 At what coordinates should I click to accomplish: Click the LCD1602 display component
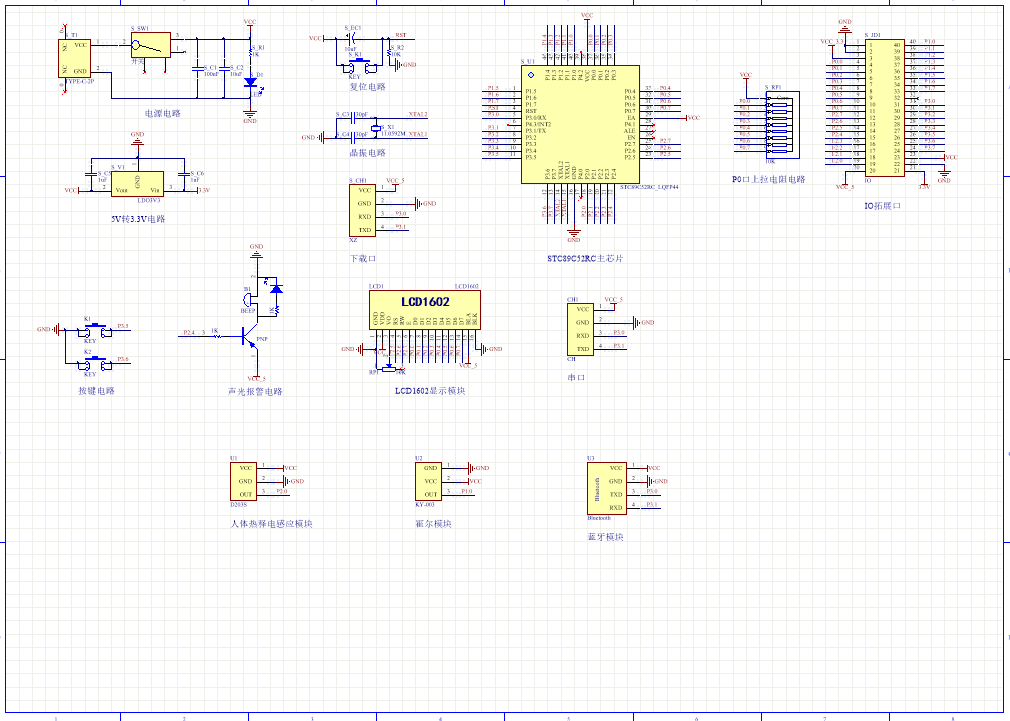pos(425,301)
